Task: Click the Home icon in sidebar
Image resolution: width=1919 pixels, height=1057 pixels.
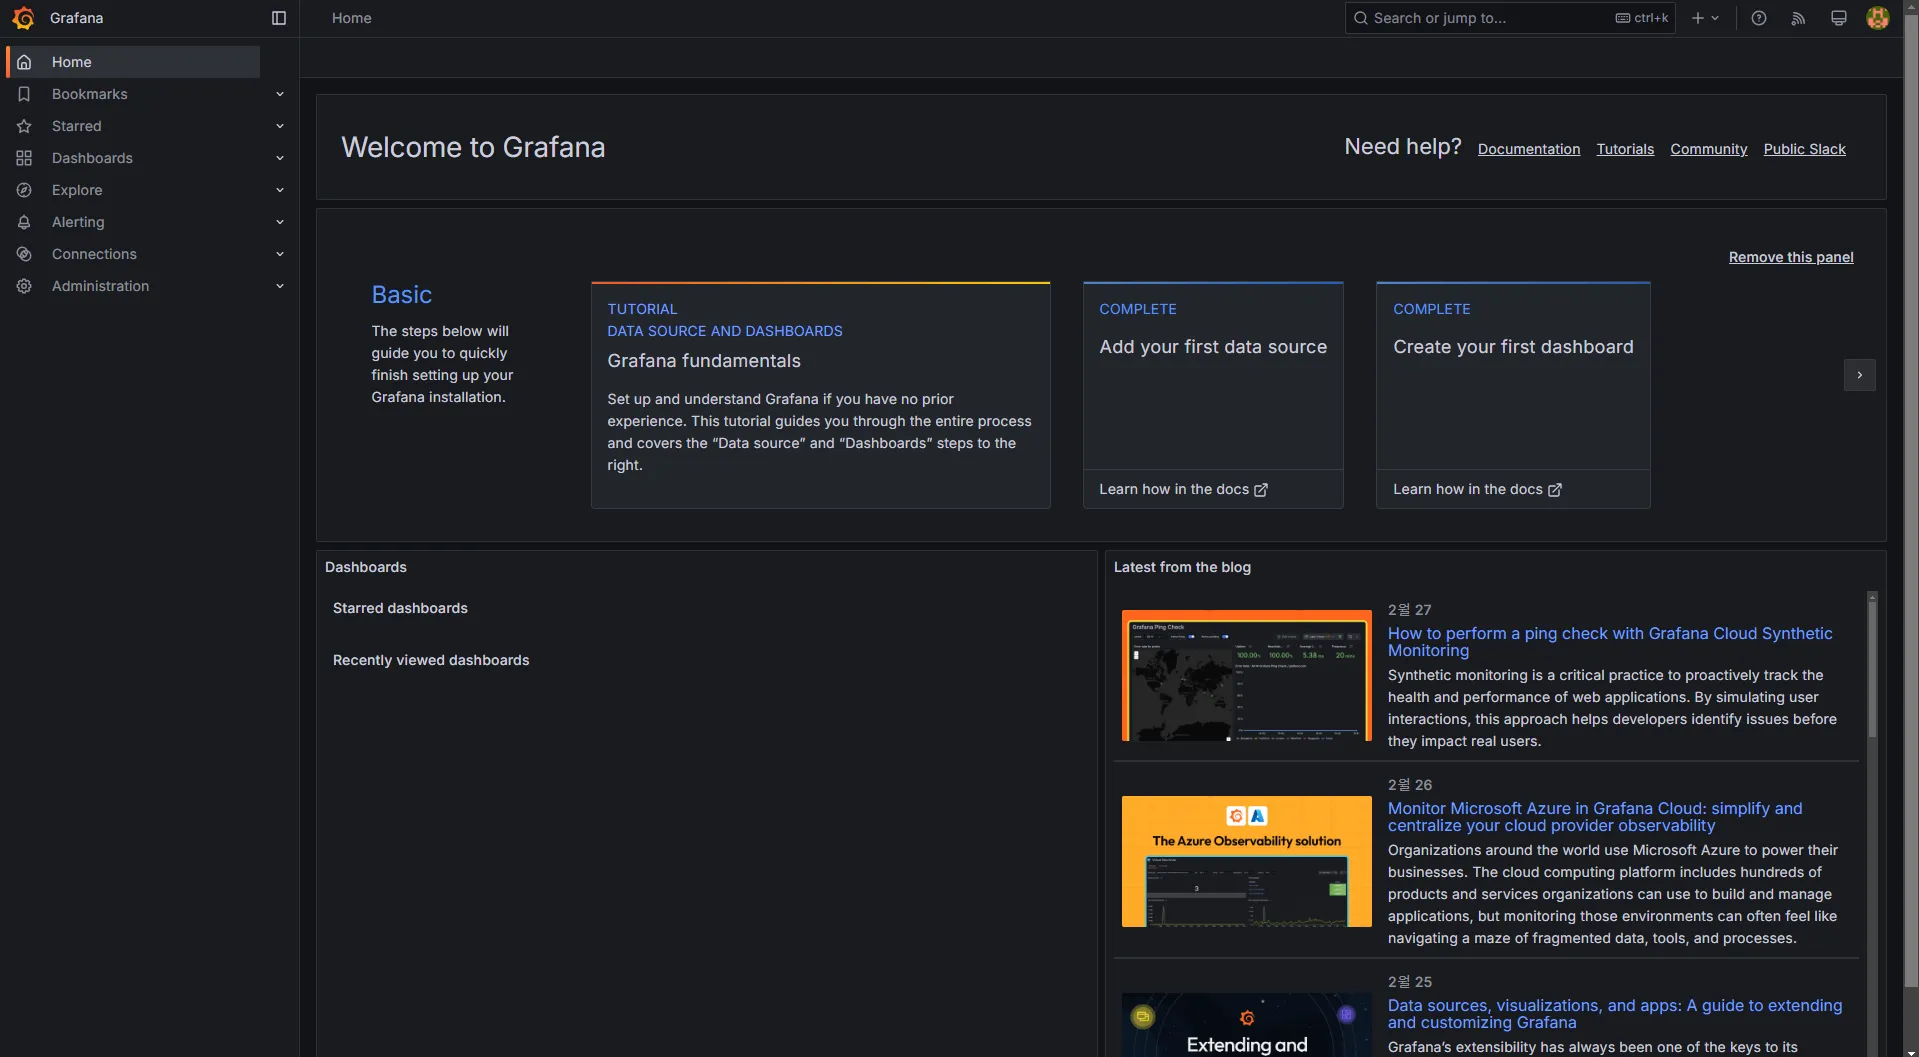Action: pyautogui.click(x=24, y=62)
